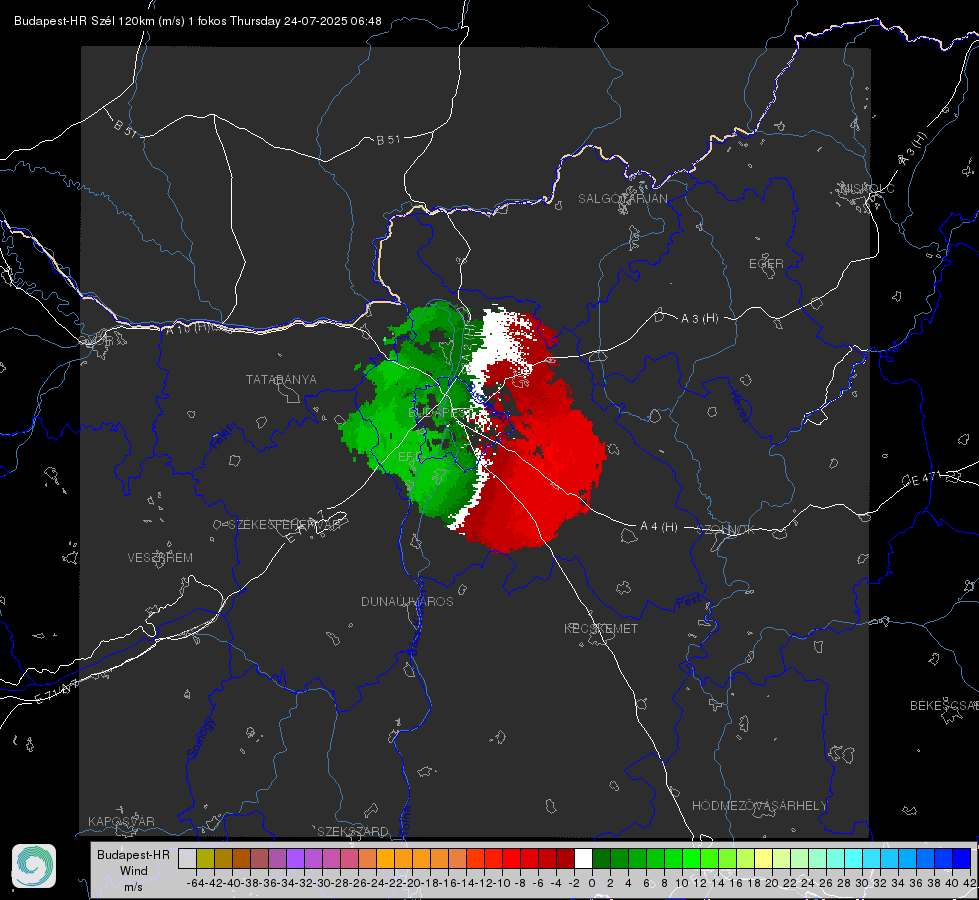The width and height of the screenshot is (979, 900).
Task: Select the HÓDMEZŐVÁSÁRHELY city label
Action: [x=759, y=806]
